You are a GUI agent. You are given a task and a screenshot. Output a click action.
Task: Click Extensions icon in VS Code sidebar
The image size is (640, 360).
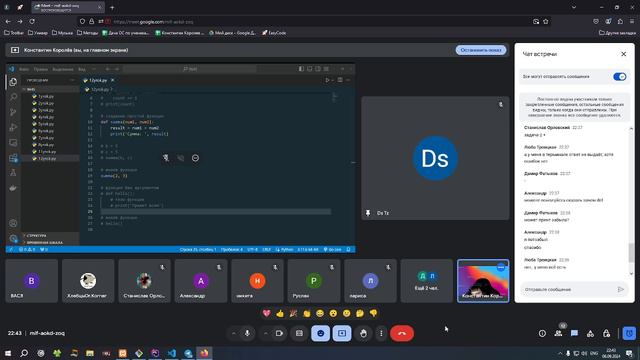(x=13, y=158)
